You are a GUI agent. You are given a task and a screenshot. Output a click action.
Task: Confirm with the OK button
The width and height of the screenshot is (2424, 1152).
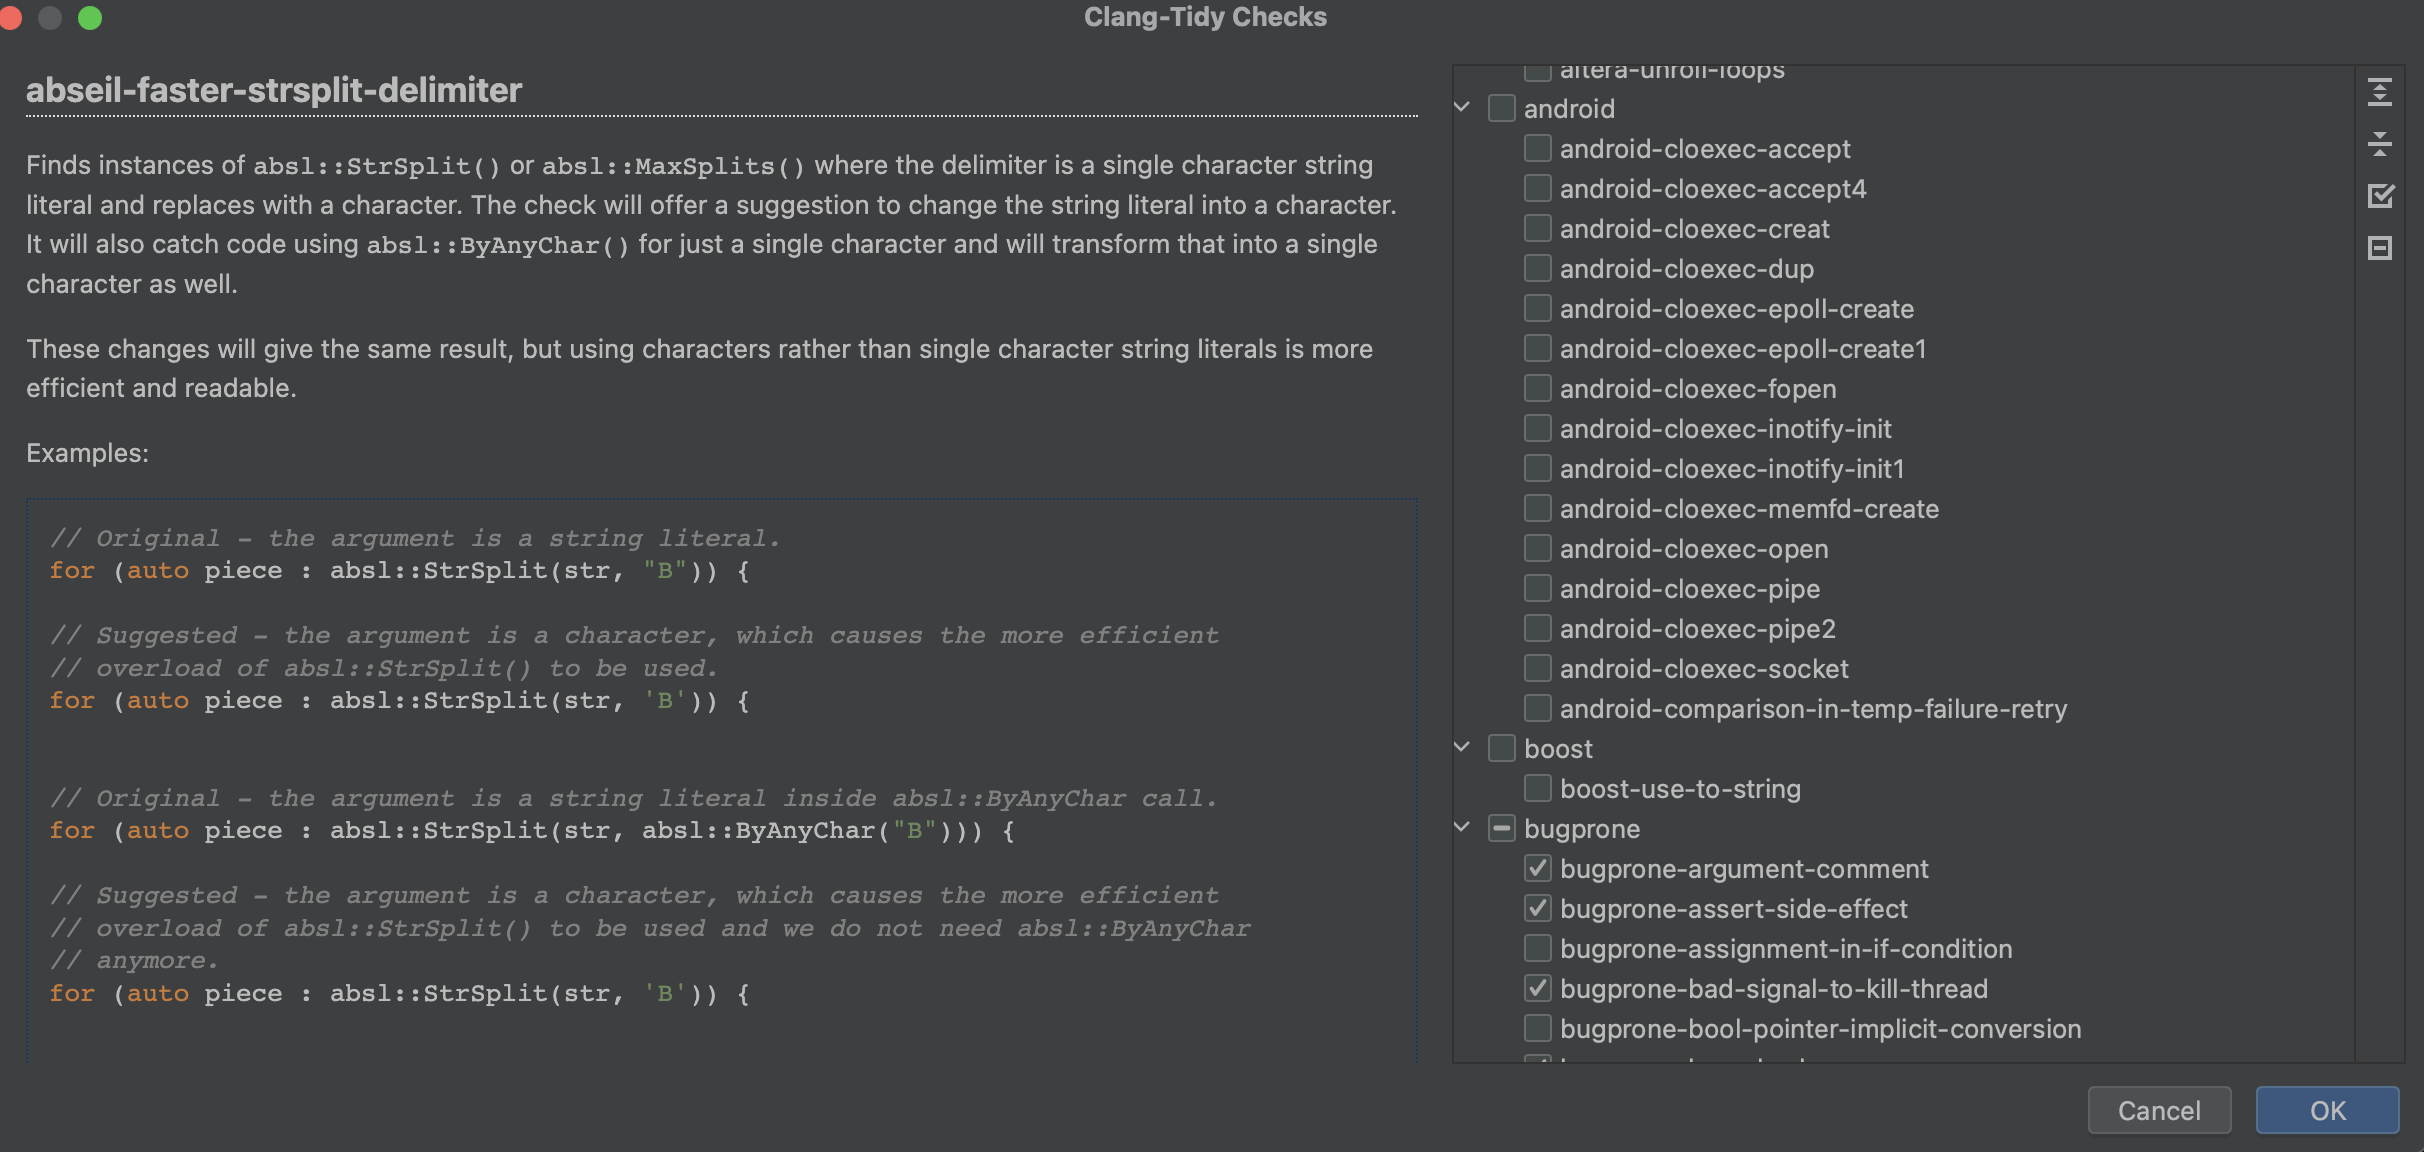2327,1110
